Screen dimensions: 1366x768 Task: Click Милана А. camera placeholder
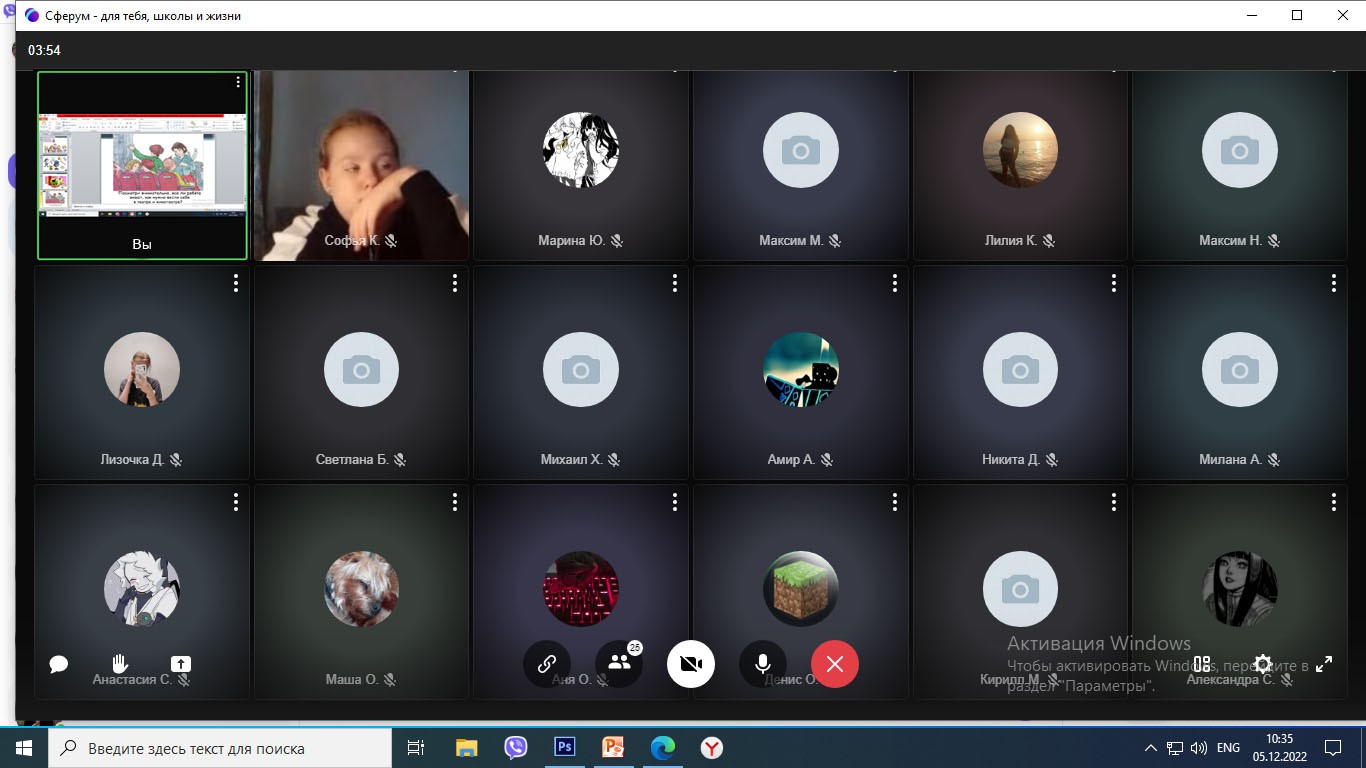click(1240, 369)
